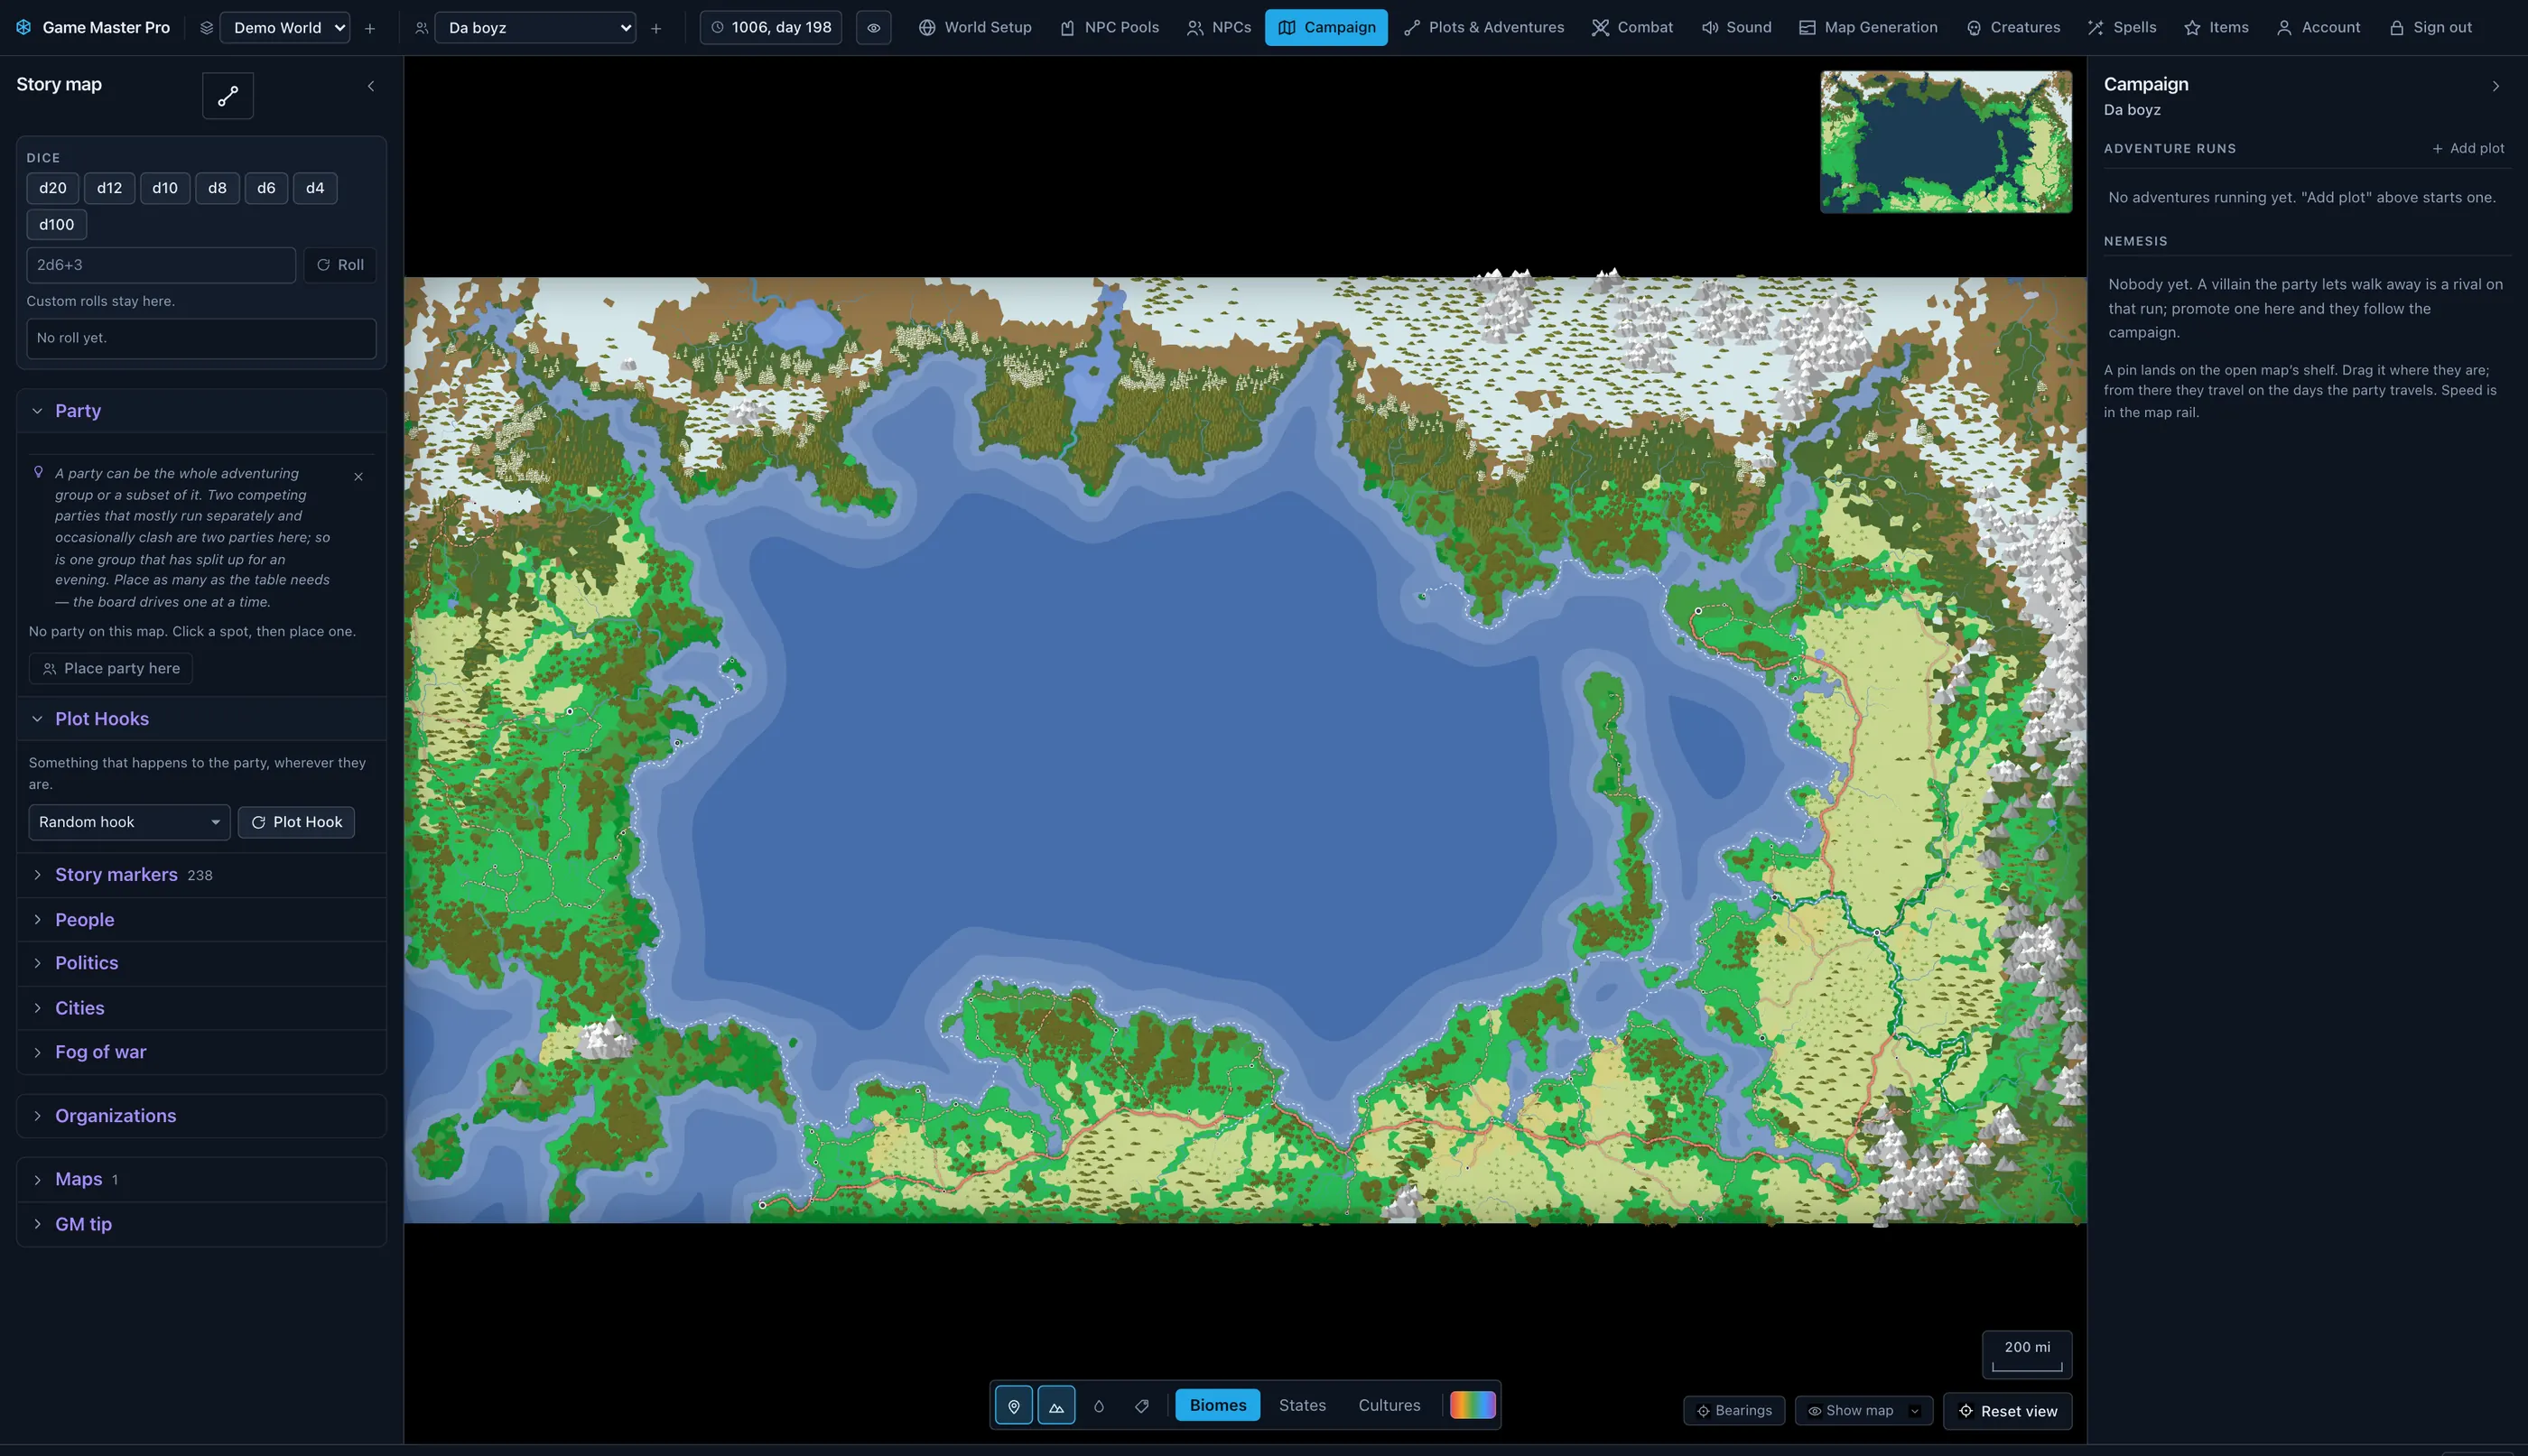Screen dimensions: 2528x1456
Task: Collapse the right Campaign panel chevron
Action: 2495,86
